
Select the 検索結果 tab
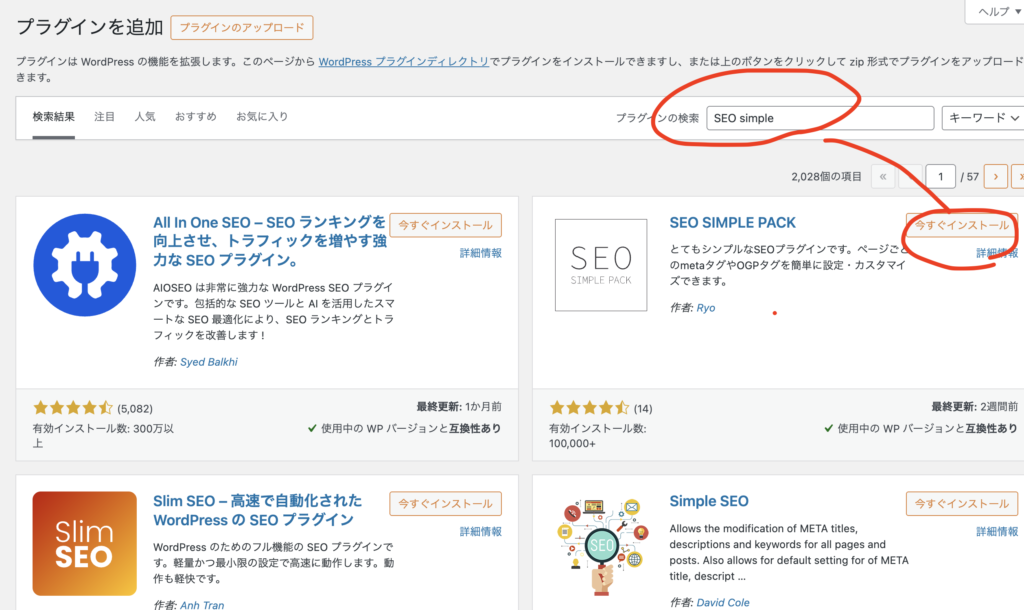click(x=54, y=117)
